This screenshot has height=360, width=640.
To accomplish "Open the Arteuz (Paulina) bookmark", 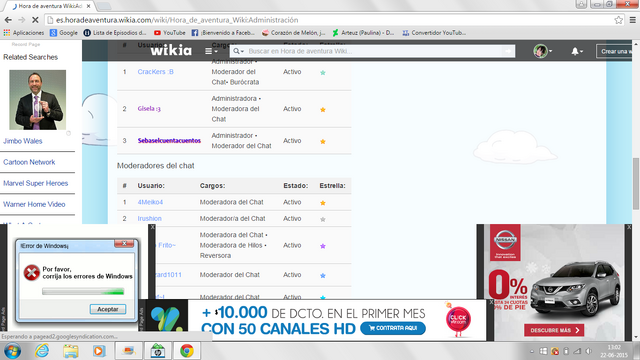I will 363,33.
